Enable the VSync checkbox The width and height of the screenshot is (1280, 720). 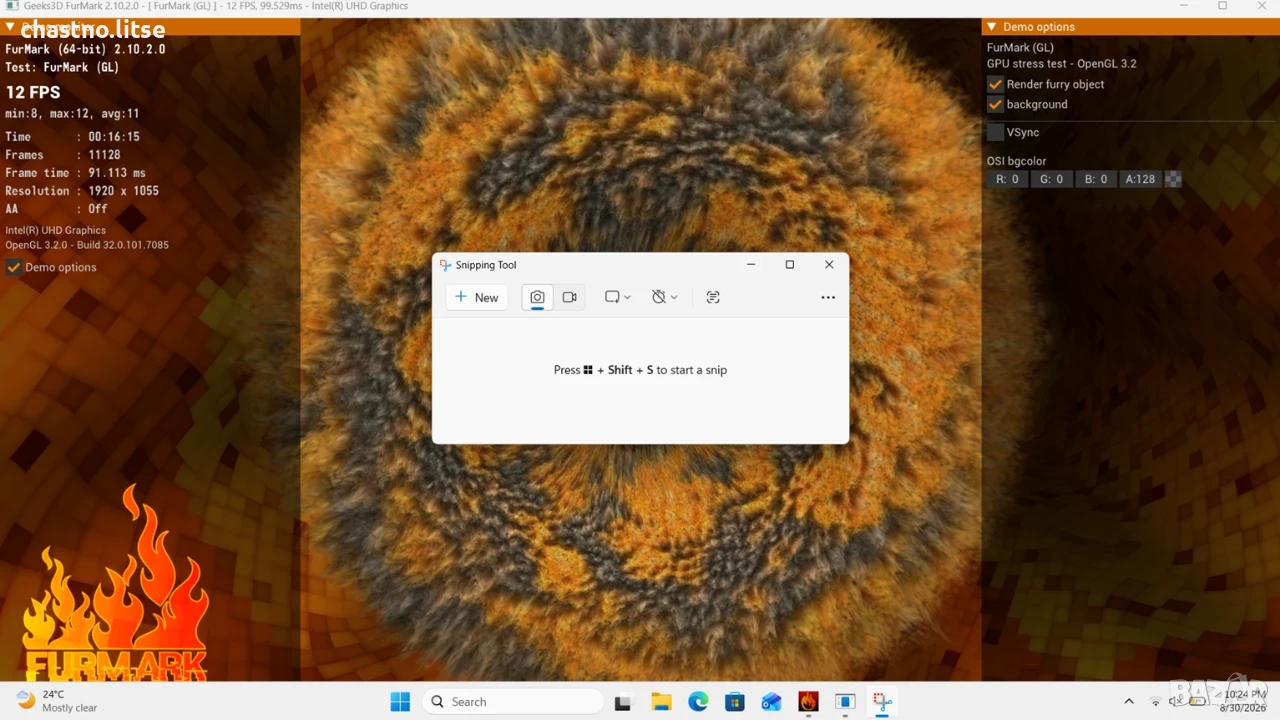pos(995,132)
